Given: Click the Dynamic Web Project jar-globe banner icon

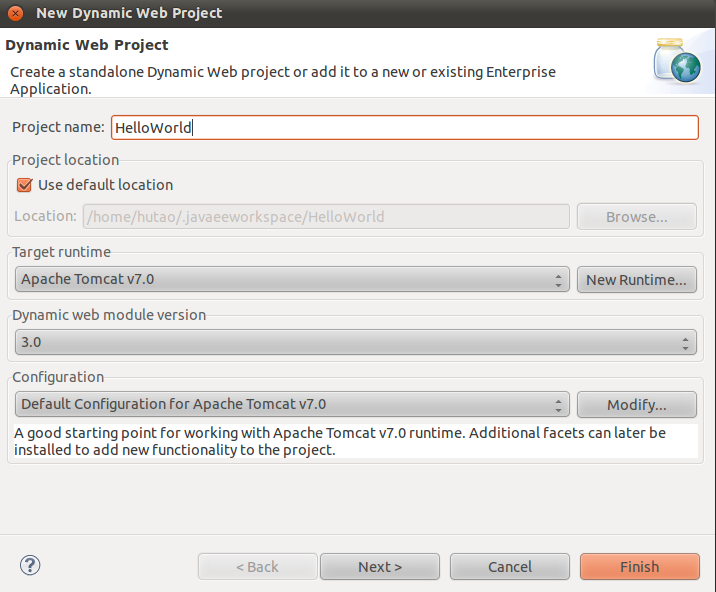Looking at the screenshot, I should tap(677, 60).
